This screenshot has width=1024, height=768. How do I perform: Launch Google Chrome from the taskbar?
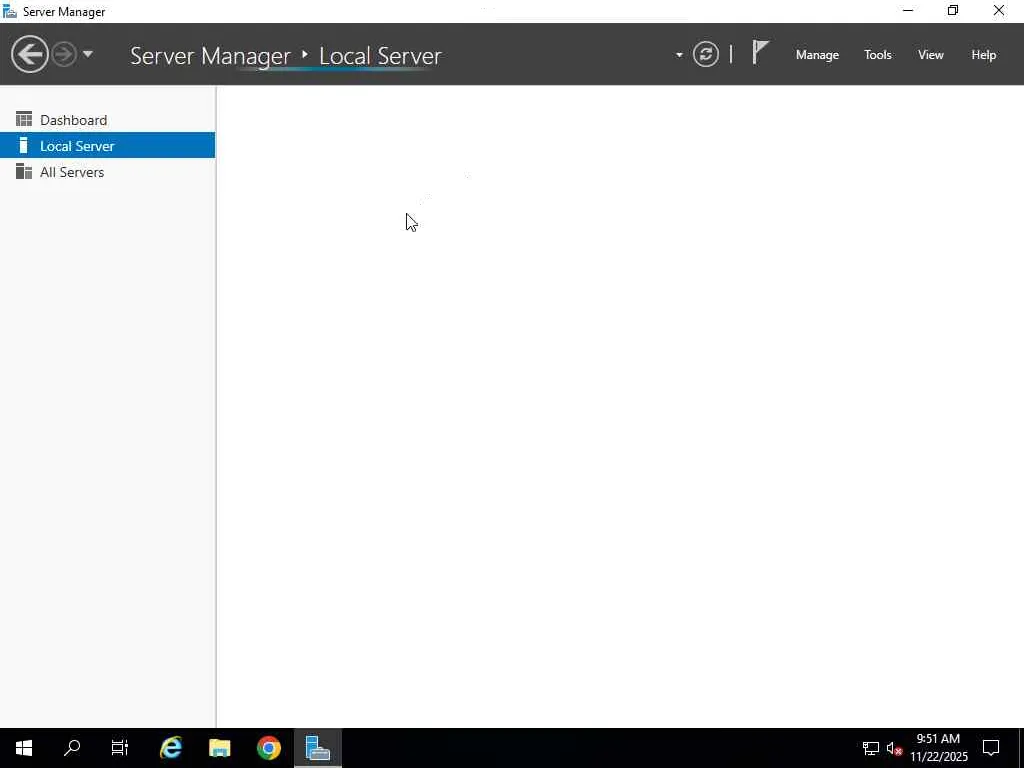(268, 748)
